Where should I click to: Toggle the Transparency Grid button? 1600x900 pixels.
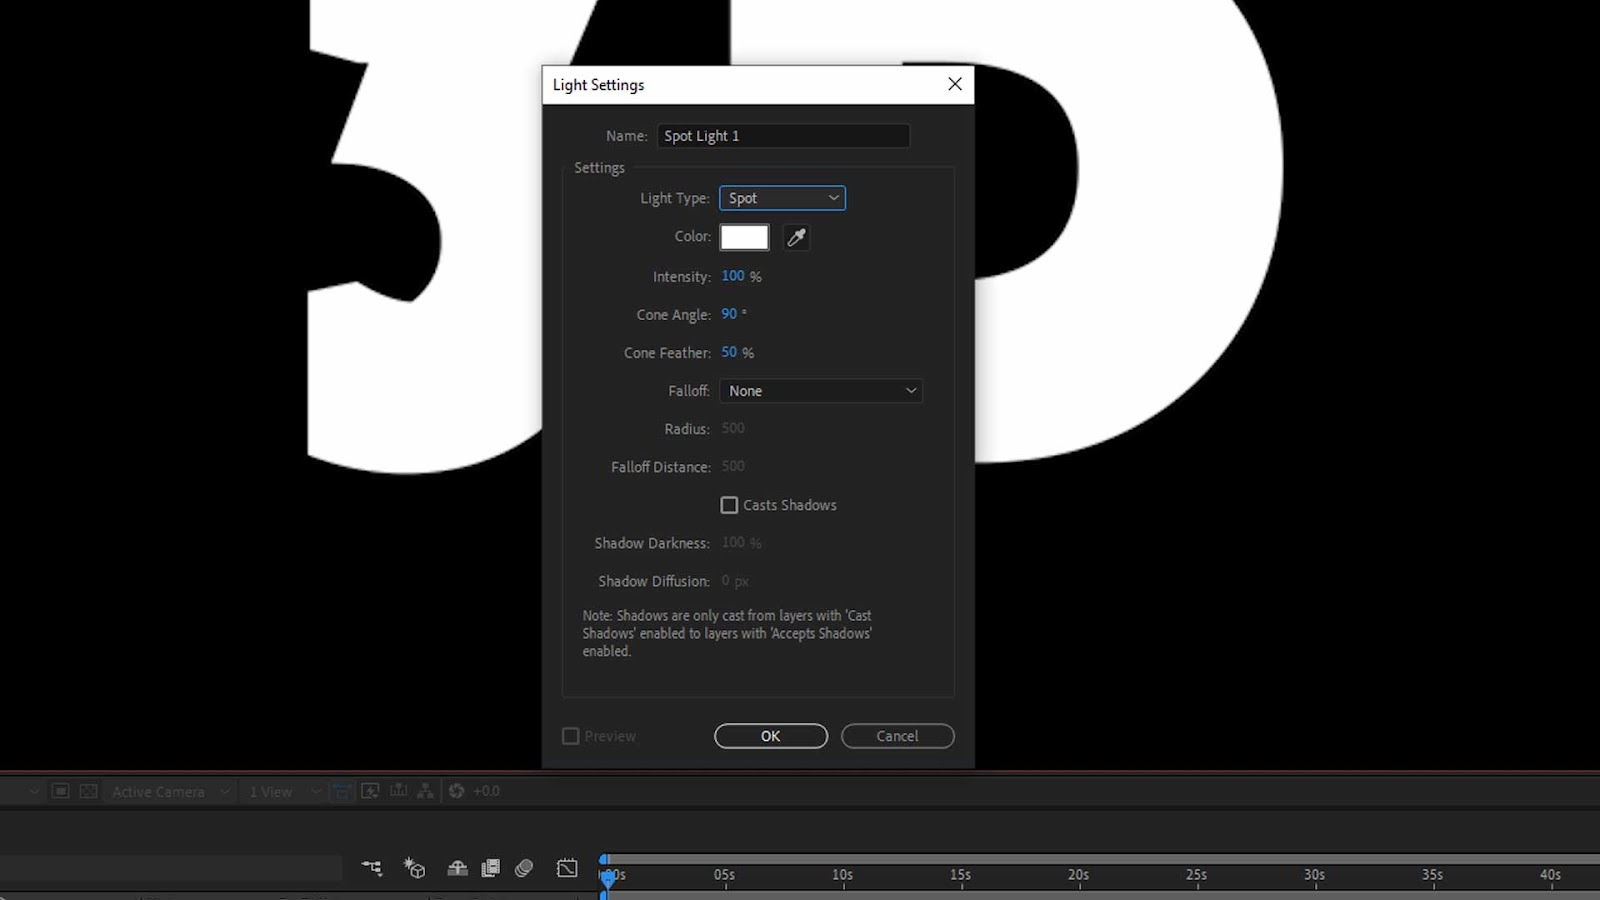pyautogui.click(x=88, y=791)
